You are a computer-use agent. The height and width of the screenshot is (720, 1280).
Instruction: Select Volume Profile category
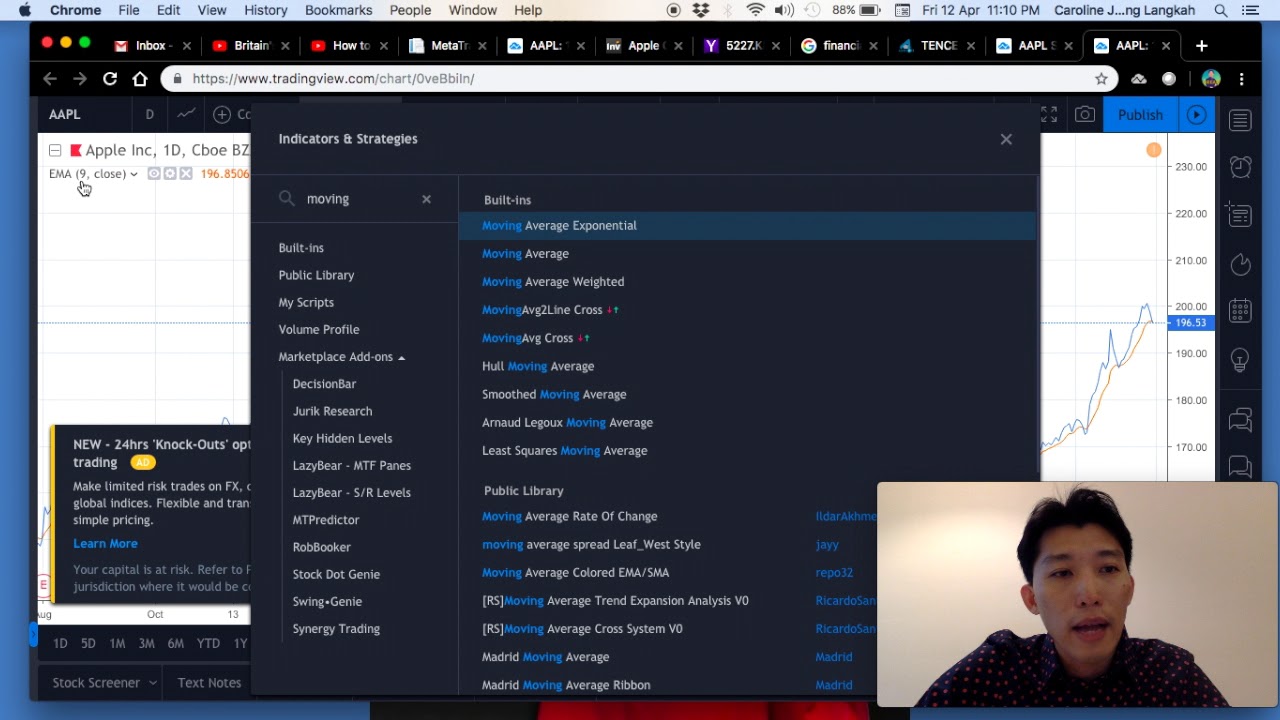(319, 329)
